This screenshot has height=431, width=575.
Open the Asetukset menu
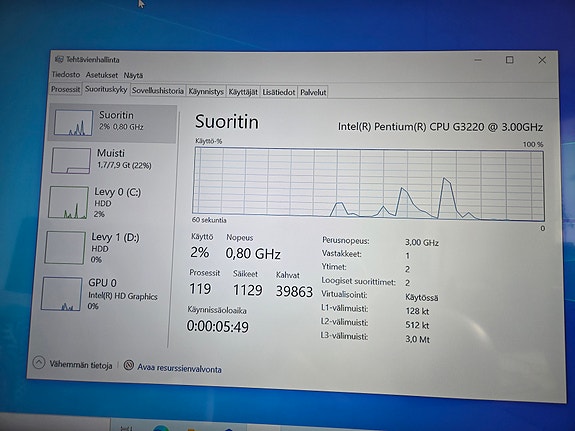click(x=102, y=75)
